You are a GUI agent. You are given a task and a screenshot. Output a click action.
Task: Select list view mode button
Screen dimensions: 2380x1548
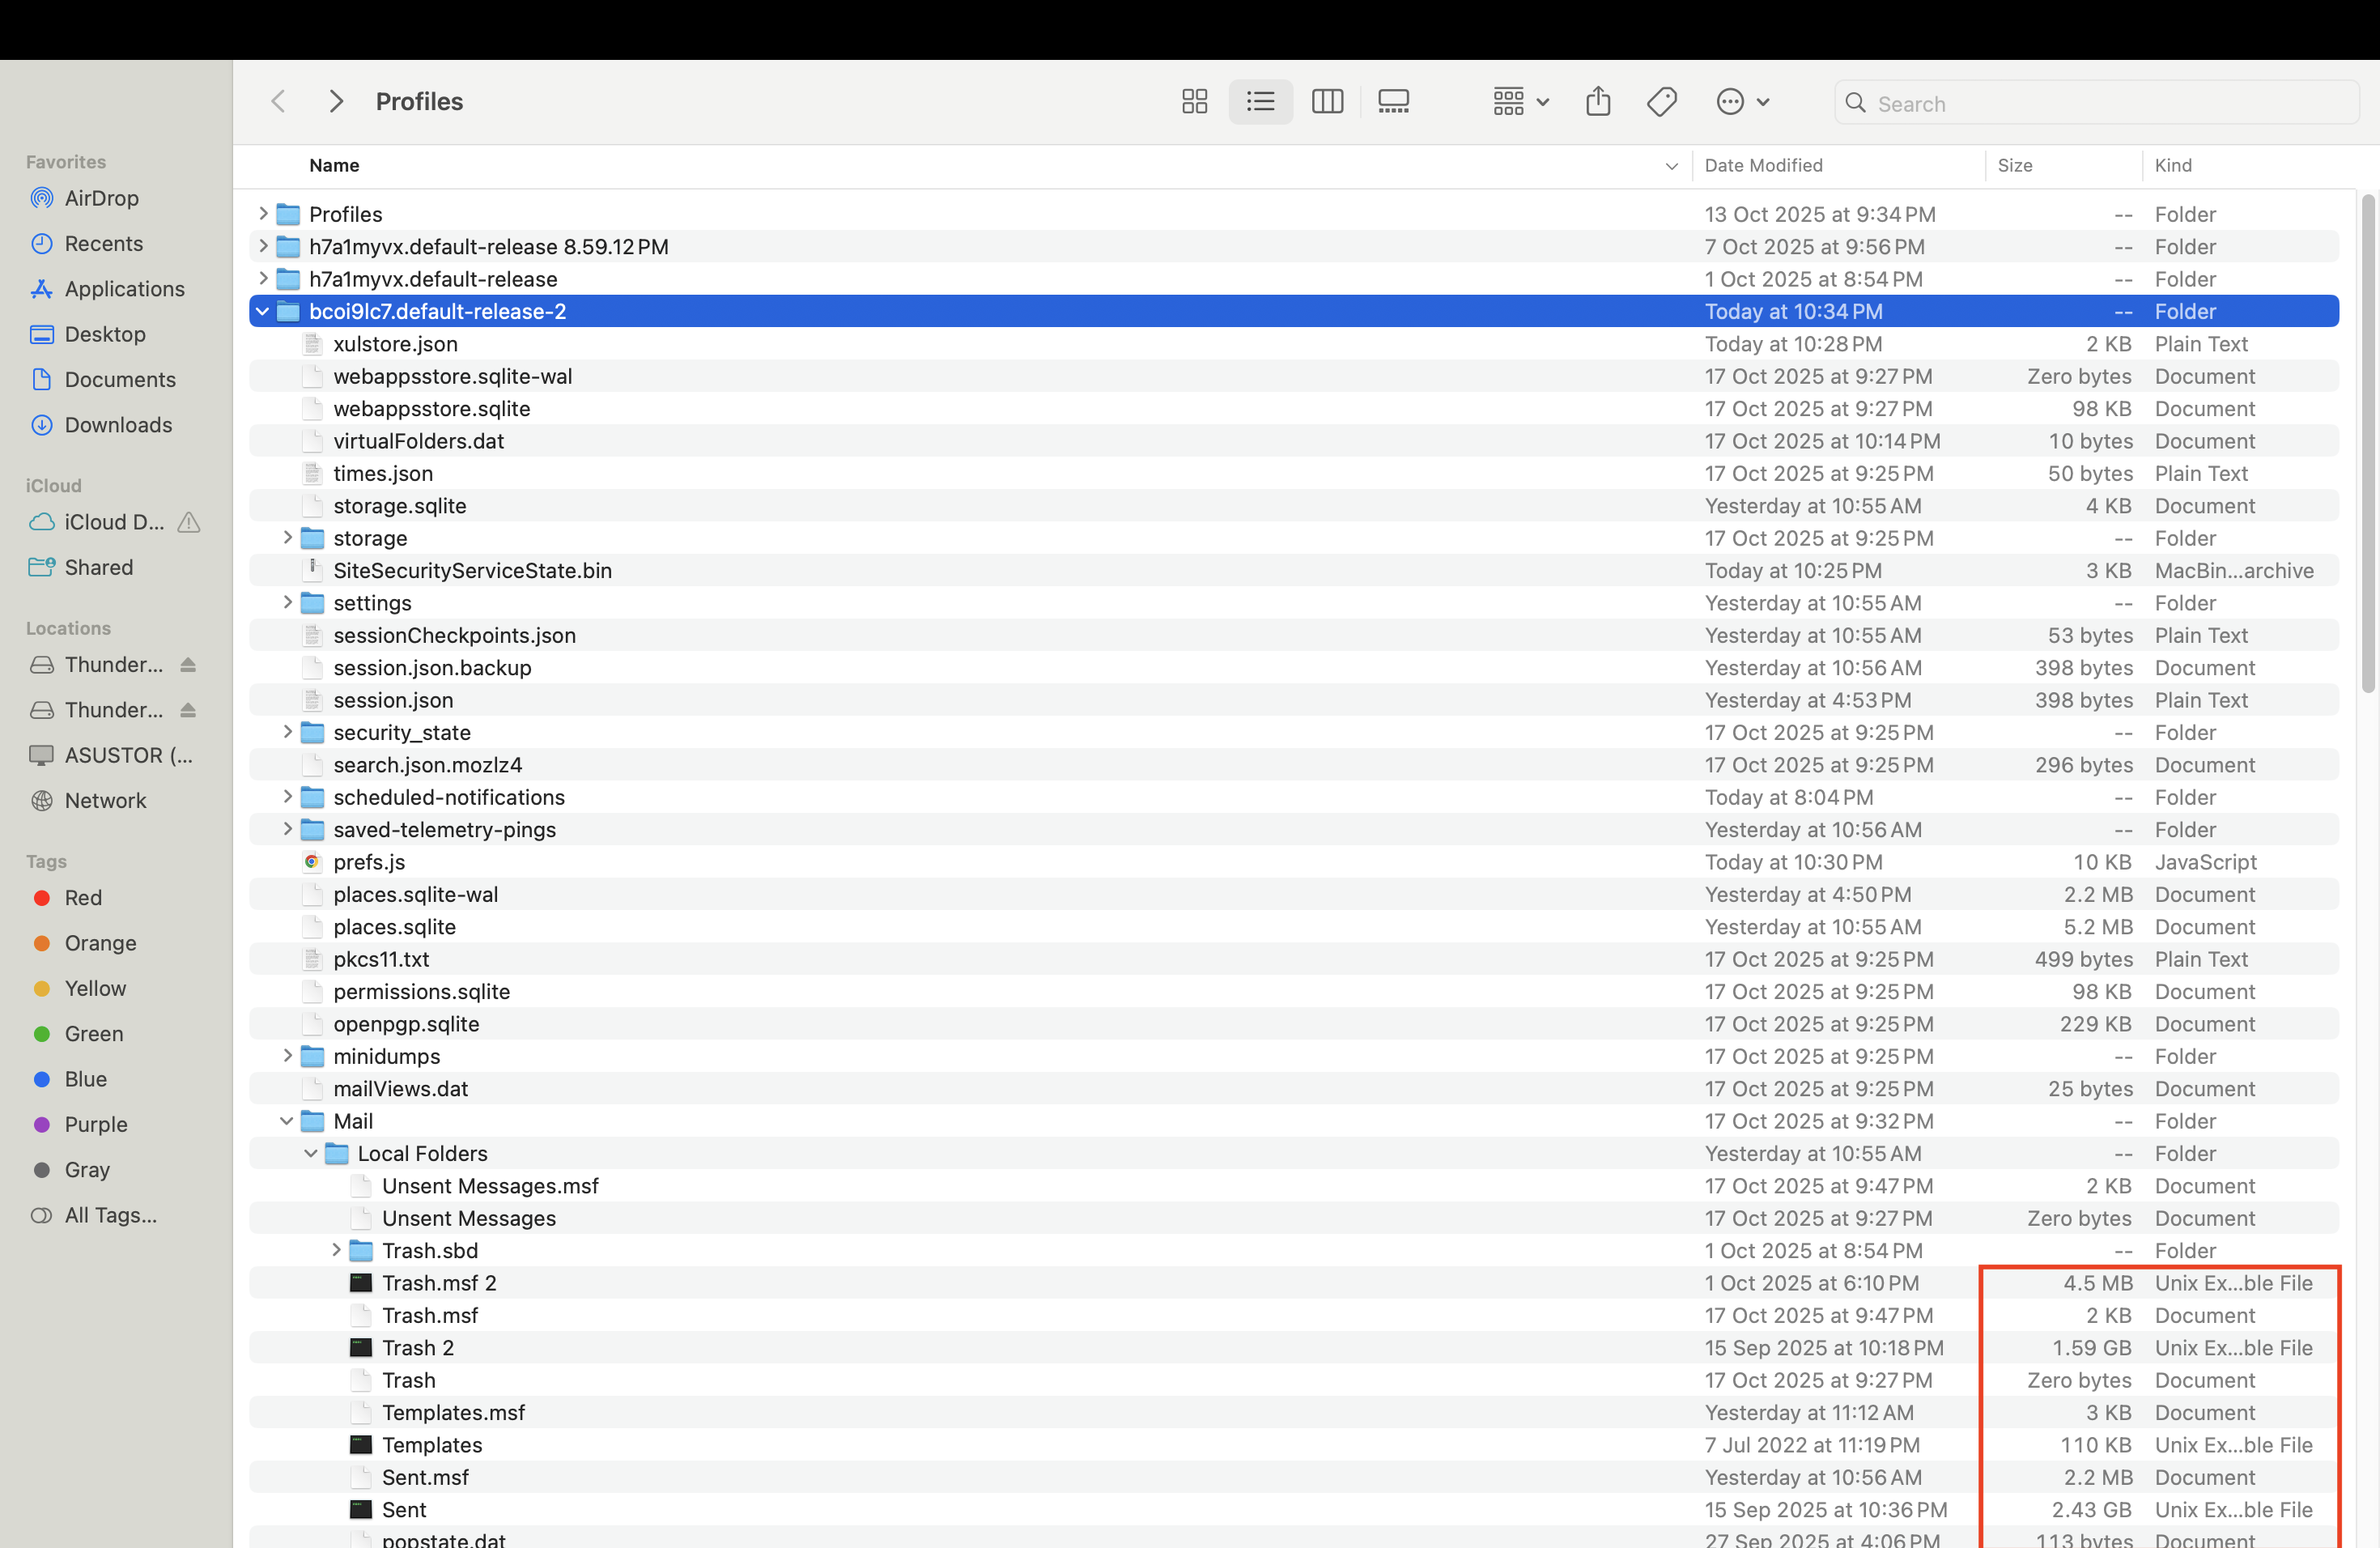1260,102
